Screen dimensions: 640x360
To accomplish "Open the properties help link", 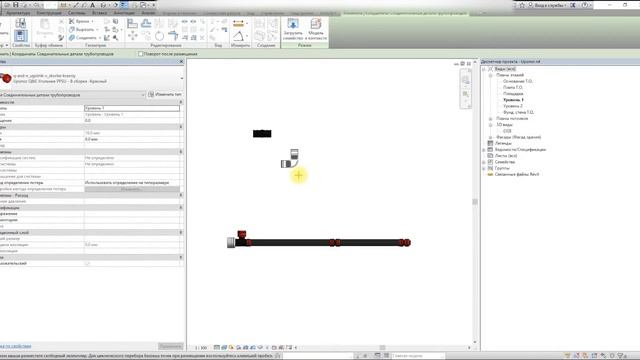I will point(15,346).
